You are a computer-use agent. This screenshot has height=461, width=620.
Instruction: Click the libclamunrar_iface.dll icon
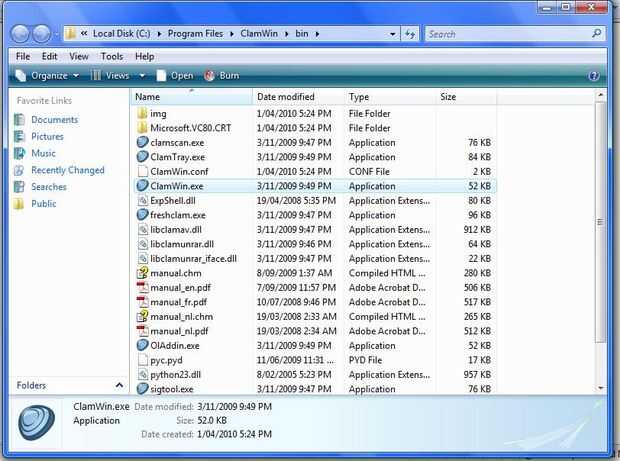[142, 259]
